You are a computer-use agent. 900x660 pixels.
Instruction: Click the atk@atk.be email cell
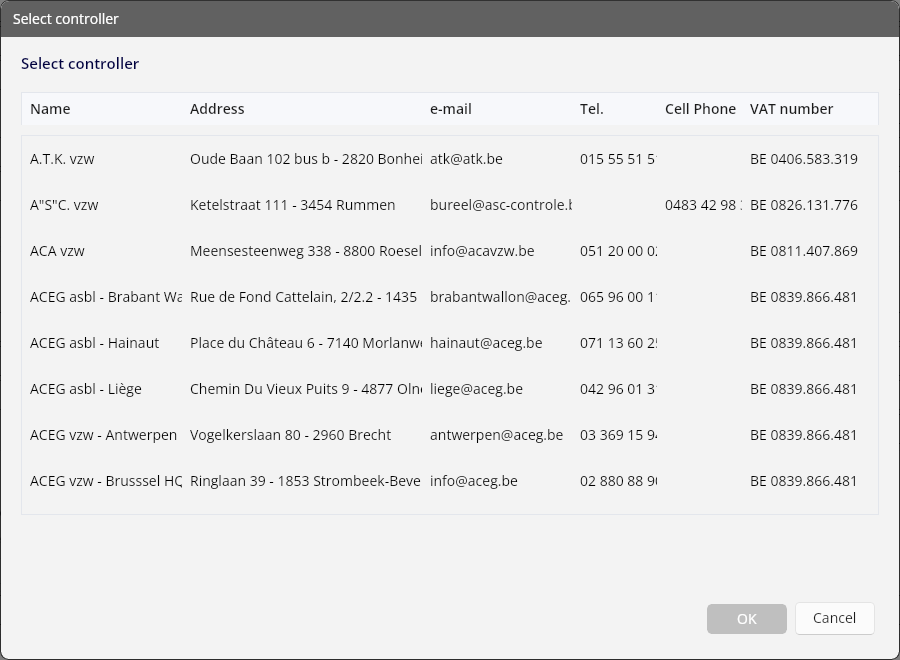pos(466,159)
